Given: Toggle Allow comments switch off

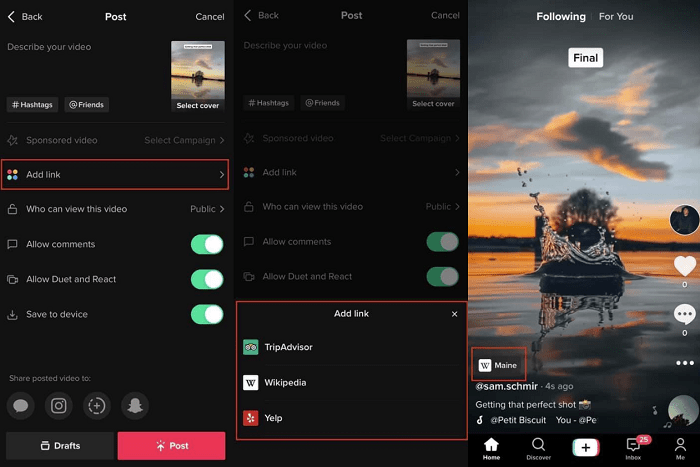Looking at the screenshot, I should click(x=206, y=244).
